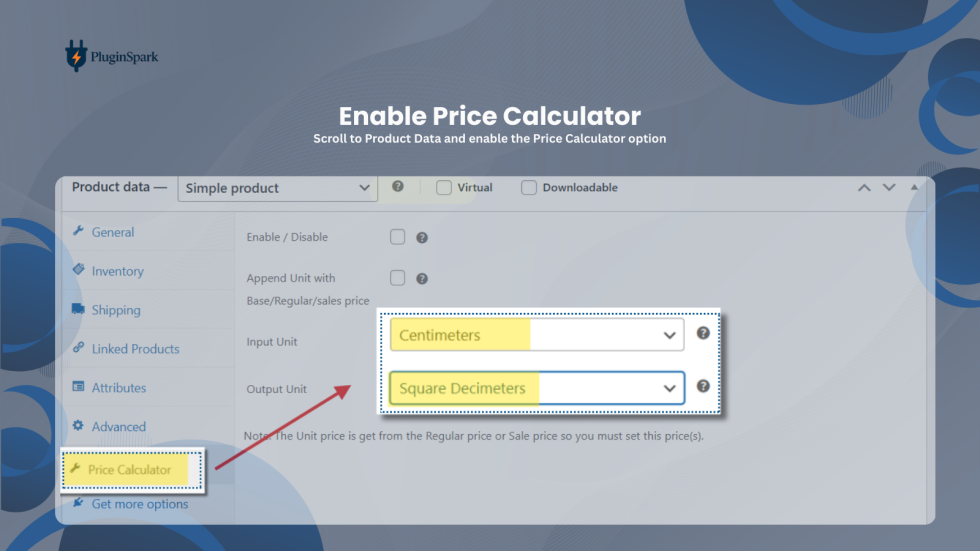Click help icon next to Enable / Disable

point(422,238)
